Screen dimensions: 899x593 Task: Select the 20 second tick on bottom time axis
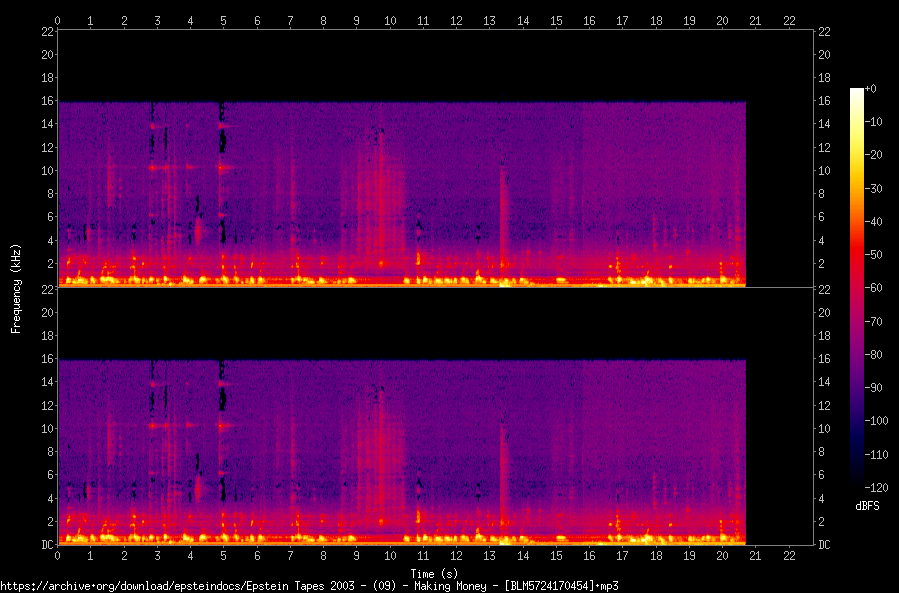tap(722, 555)
